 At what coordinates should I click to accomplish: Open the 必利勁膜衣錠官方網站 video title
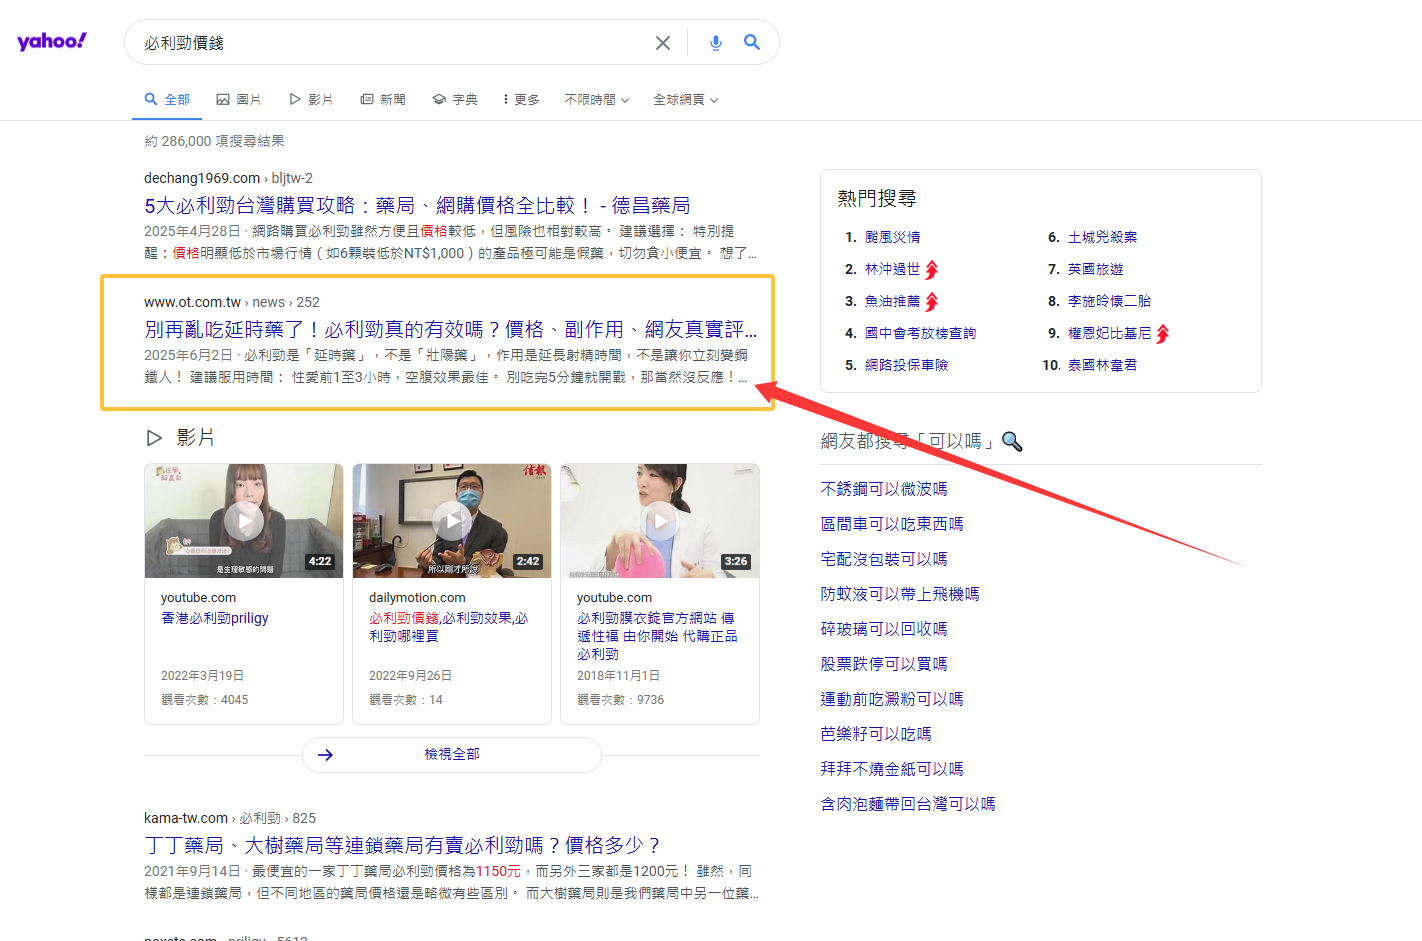[657, 636]
